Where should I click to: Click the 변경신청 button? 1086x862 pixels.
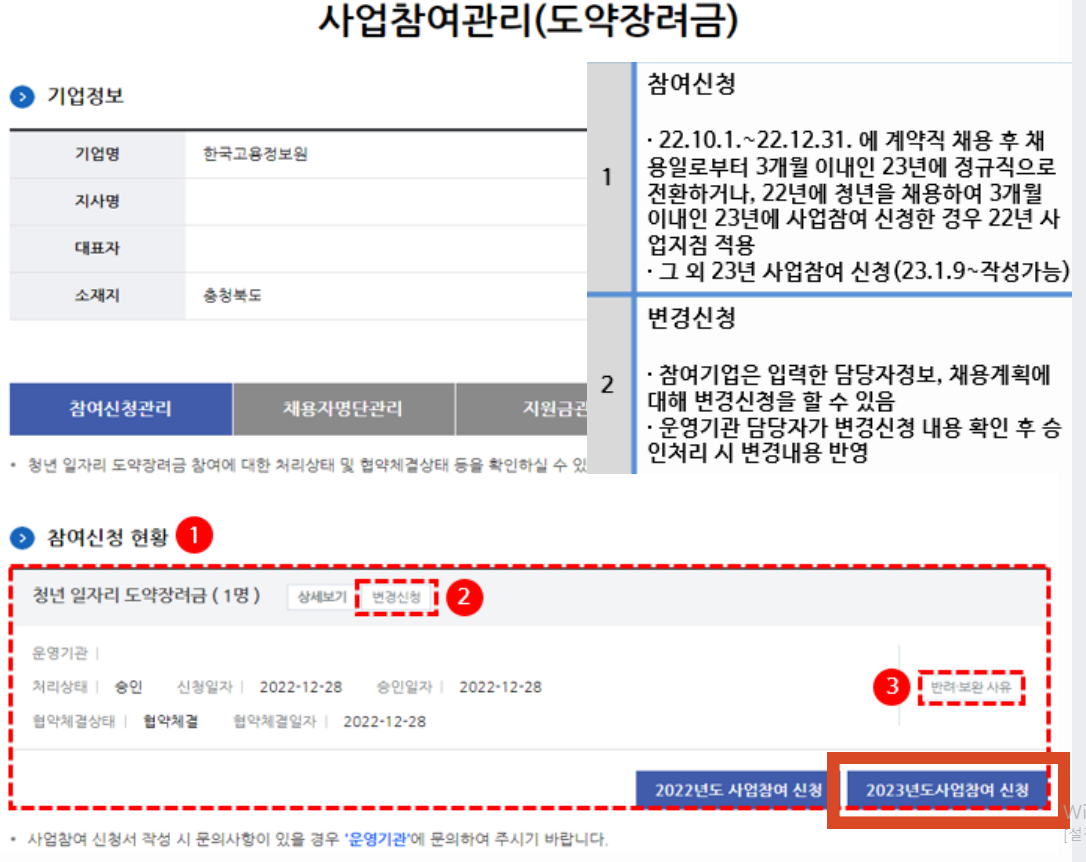(x=396, y=597)
